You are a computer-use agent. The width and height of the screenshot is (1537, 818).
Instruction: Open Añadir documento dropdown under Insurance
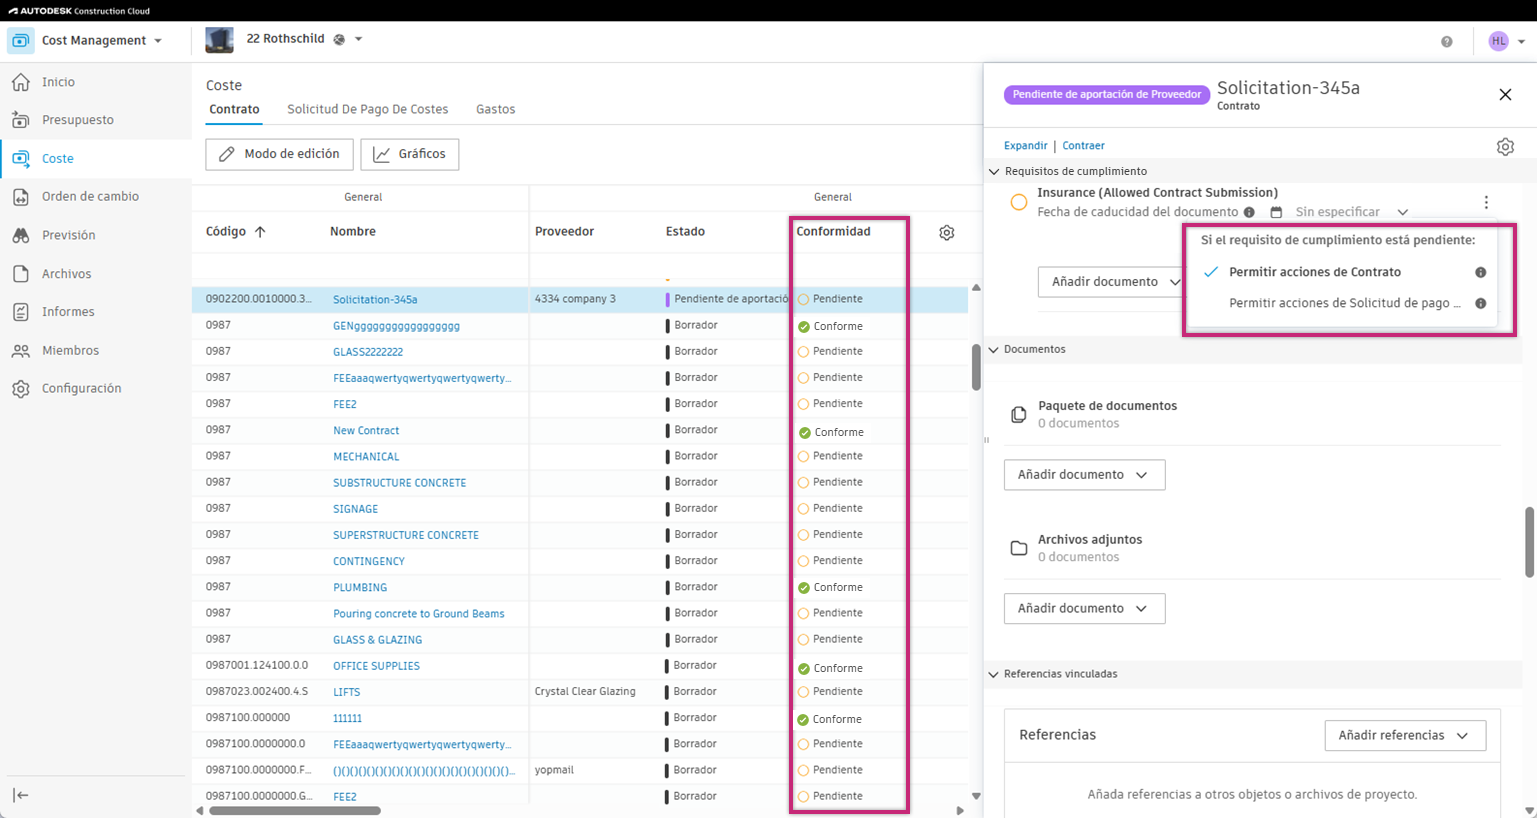coord(1111,282)
